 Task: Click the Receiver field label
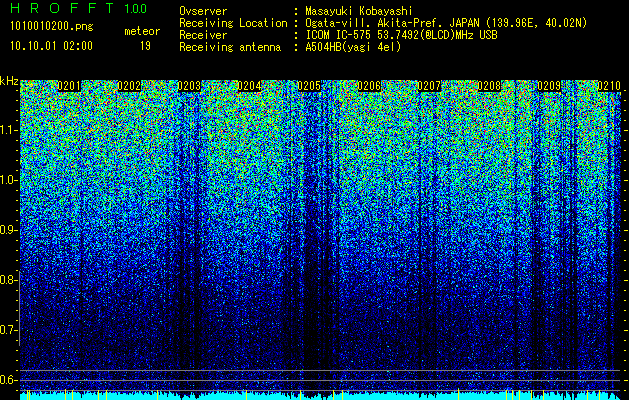pos(203,35)
